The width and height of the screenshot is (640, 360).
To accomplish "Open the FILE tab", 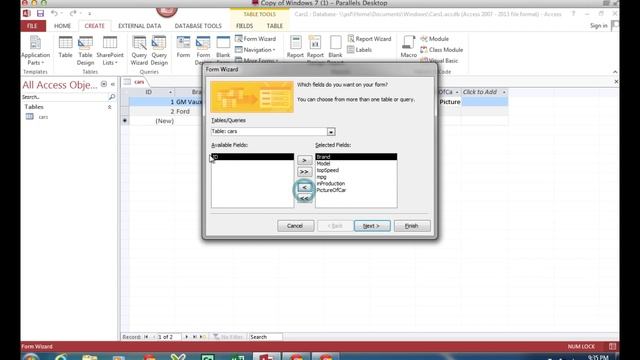I will (32, 26).
